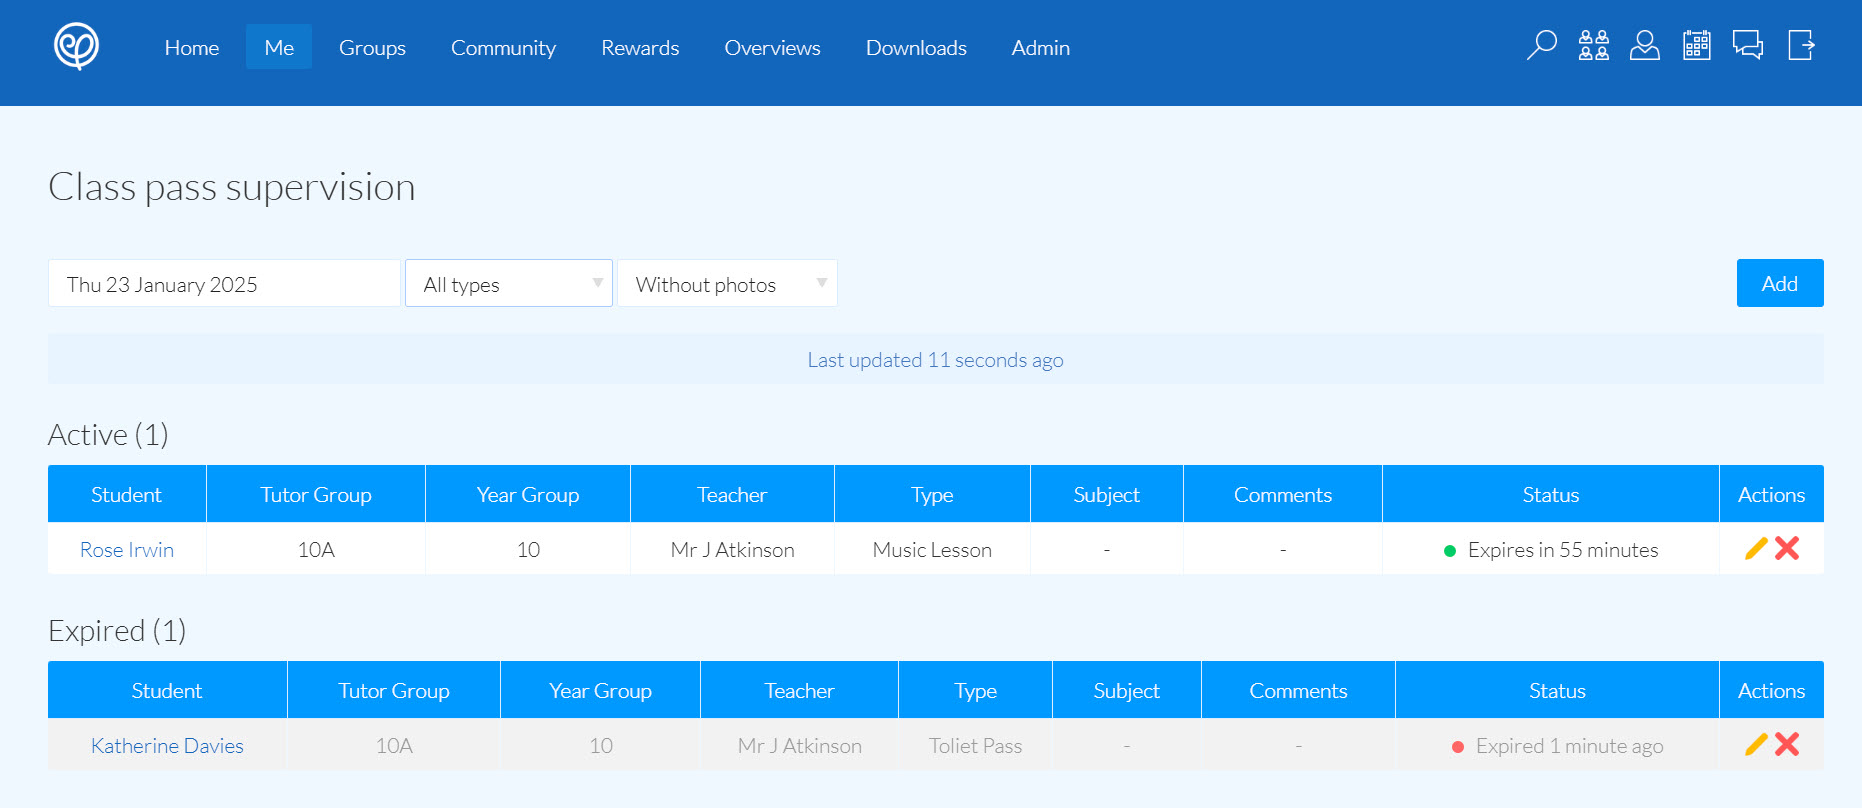Open the groups people icon in header

pos(1593,46)
